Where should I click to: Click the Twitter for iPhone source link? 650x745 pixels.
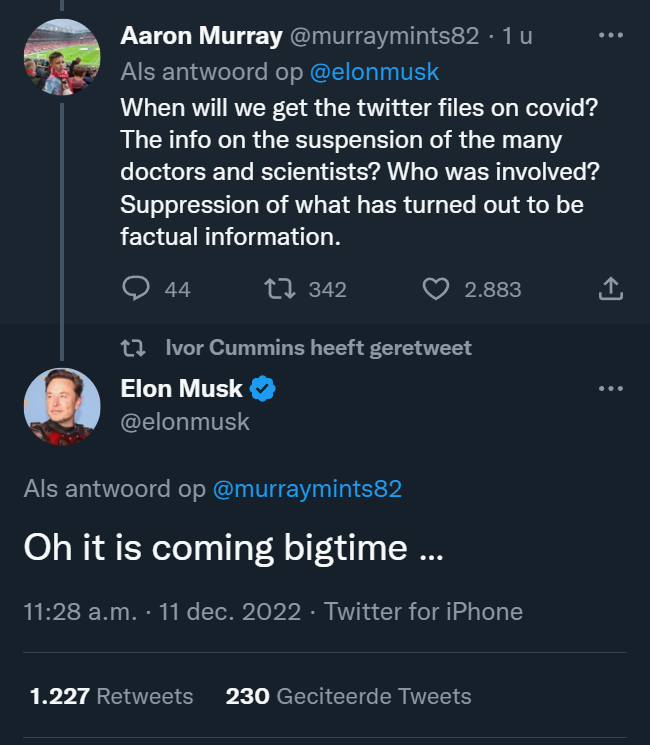[423, 611]
